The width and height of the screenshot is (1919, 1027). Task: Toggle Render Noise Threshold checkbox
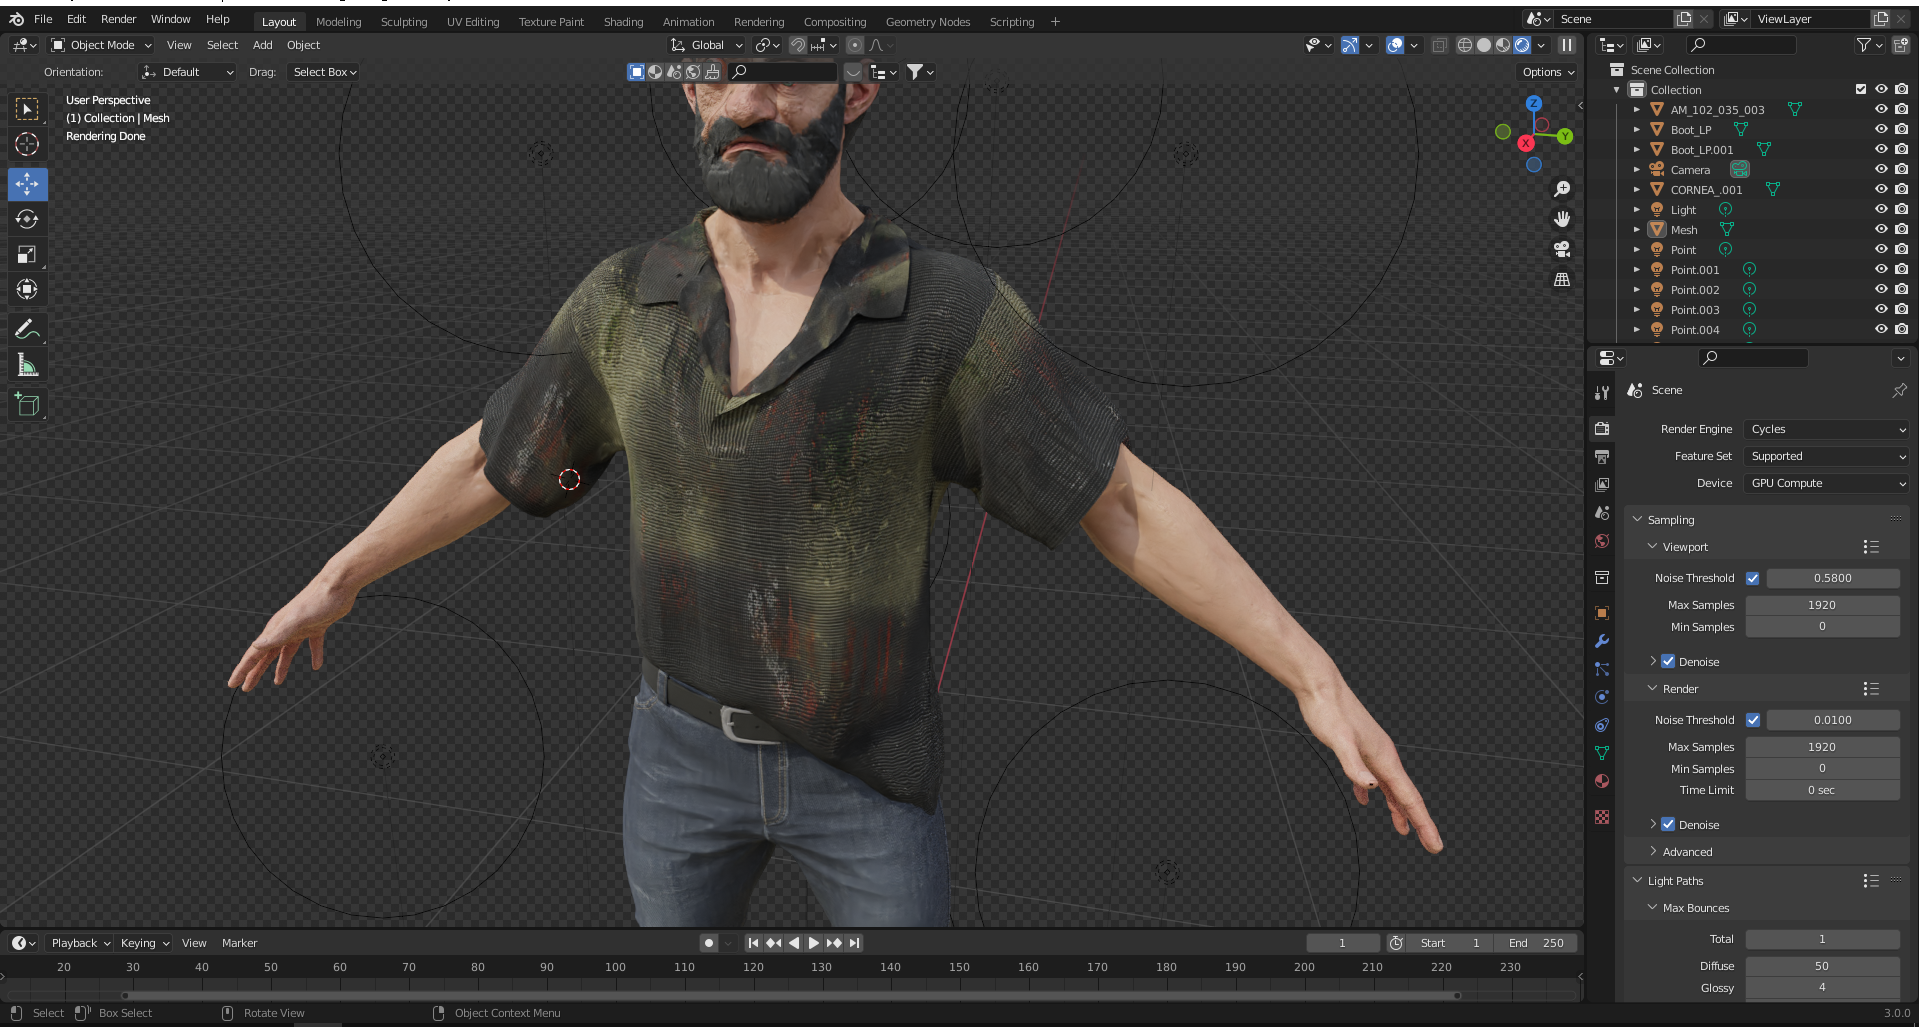(1753, 720)
